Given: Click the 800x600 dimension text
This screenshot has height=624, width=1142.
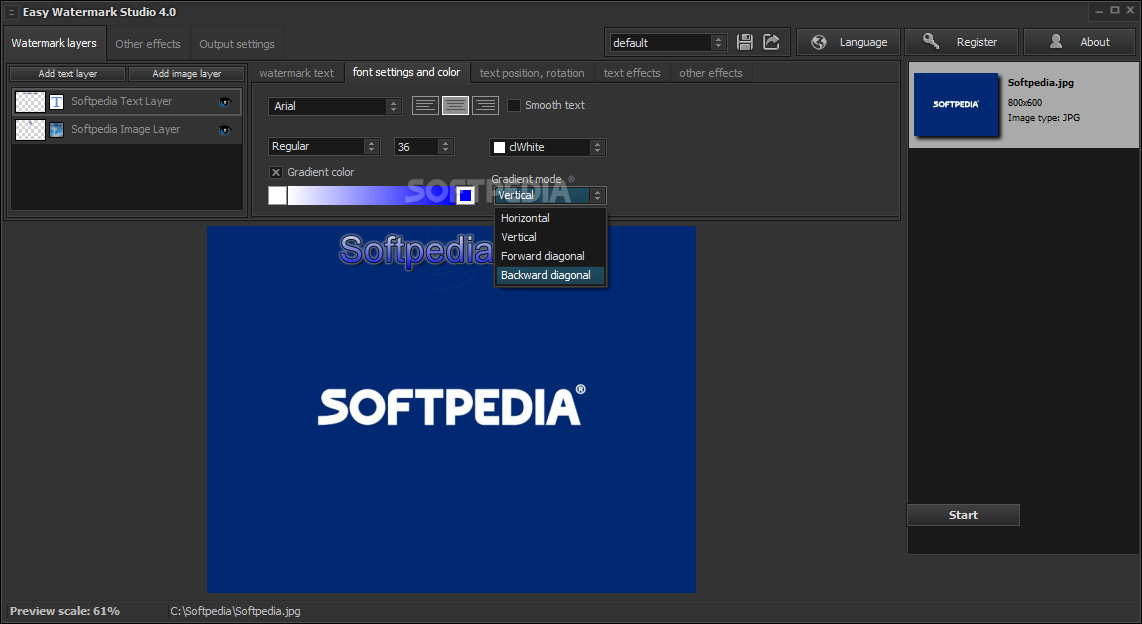Looking at the screenshot, I should click(1025, 103).
